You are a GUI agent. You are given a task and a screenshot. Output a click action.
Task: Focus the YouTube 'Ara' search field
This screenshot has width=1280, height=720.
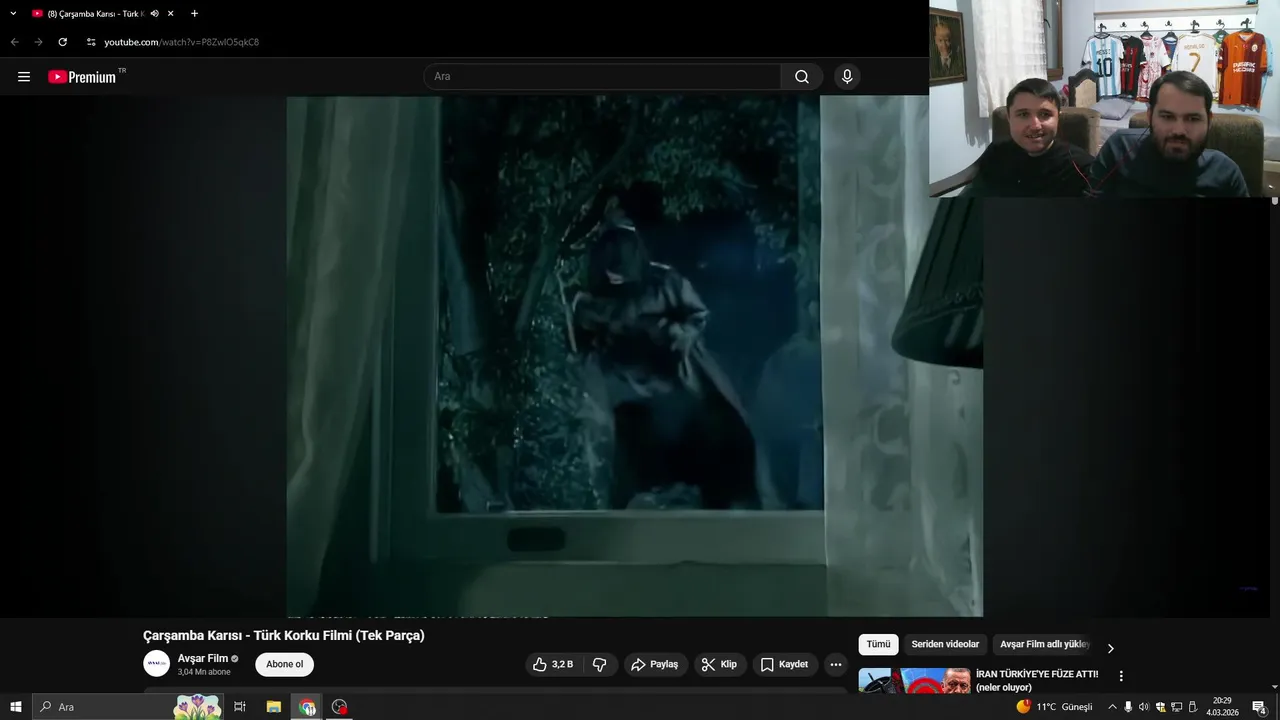pos(603,77)
